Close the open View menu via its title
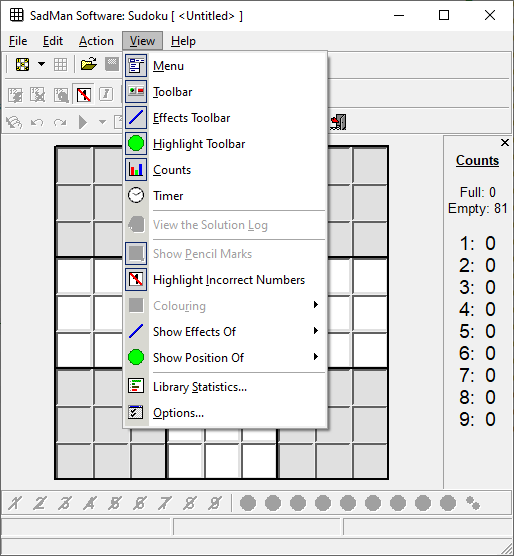Screen dimensions: 514x556 pyautogui.click(x=143, y=41)
